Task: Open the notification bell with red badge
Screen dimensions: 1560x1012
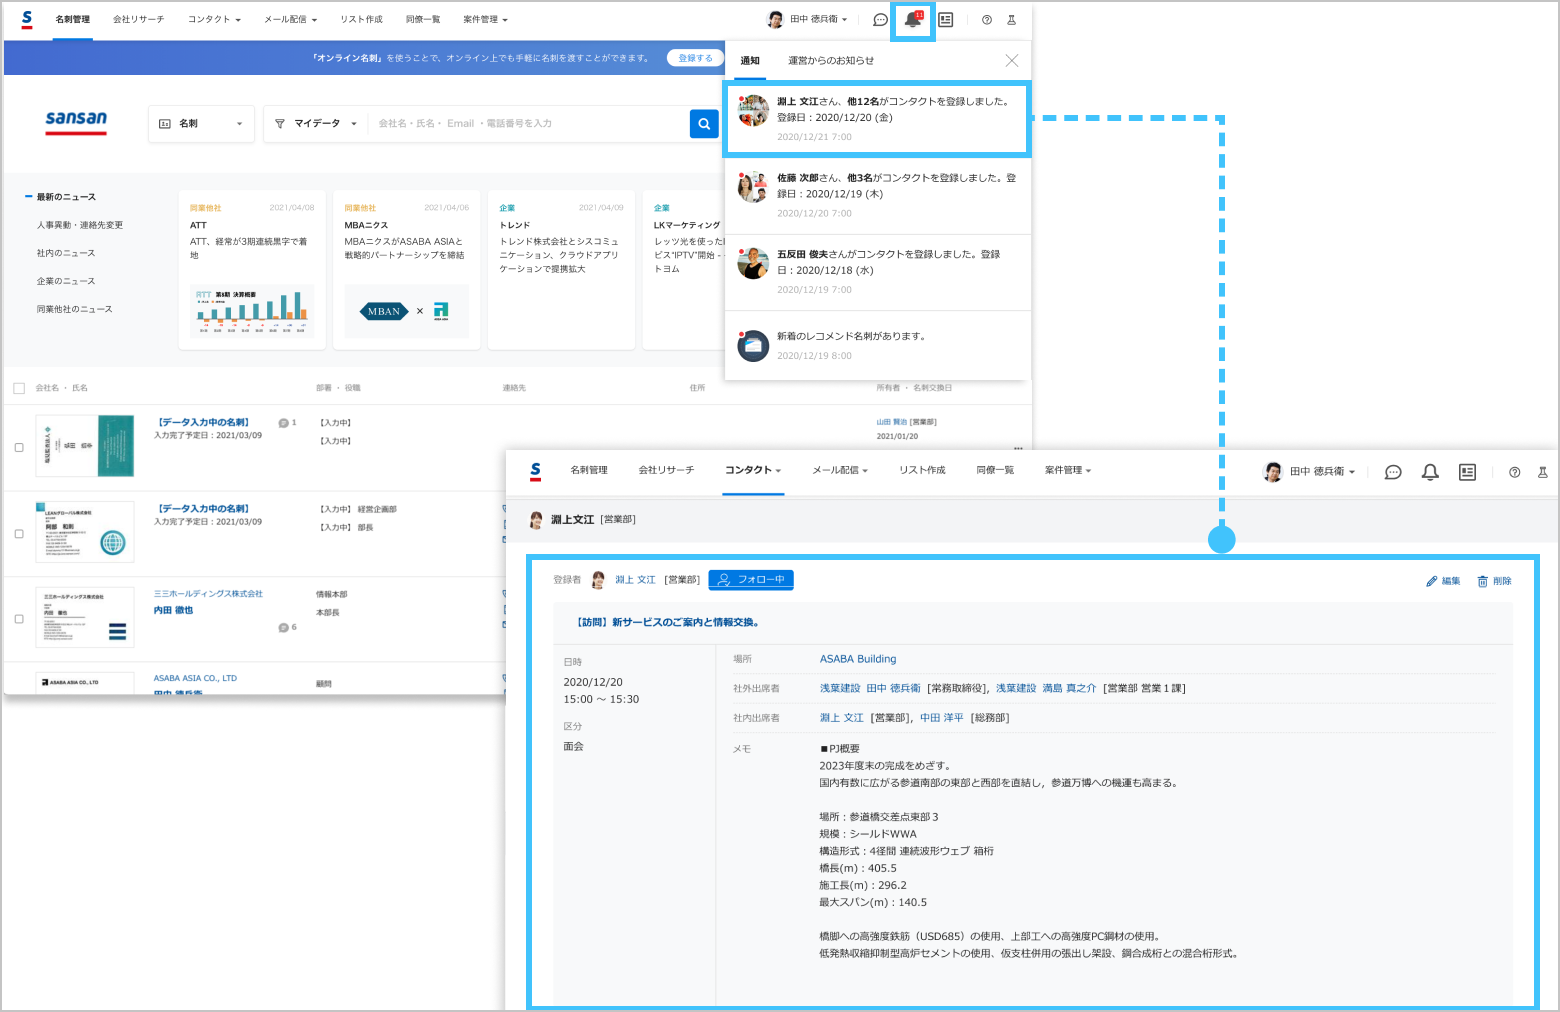Action: click(x=912, y=19)
